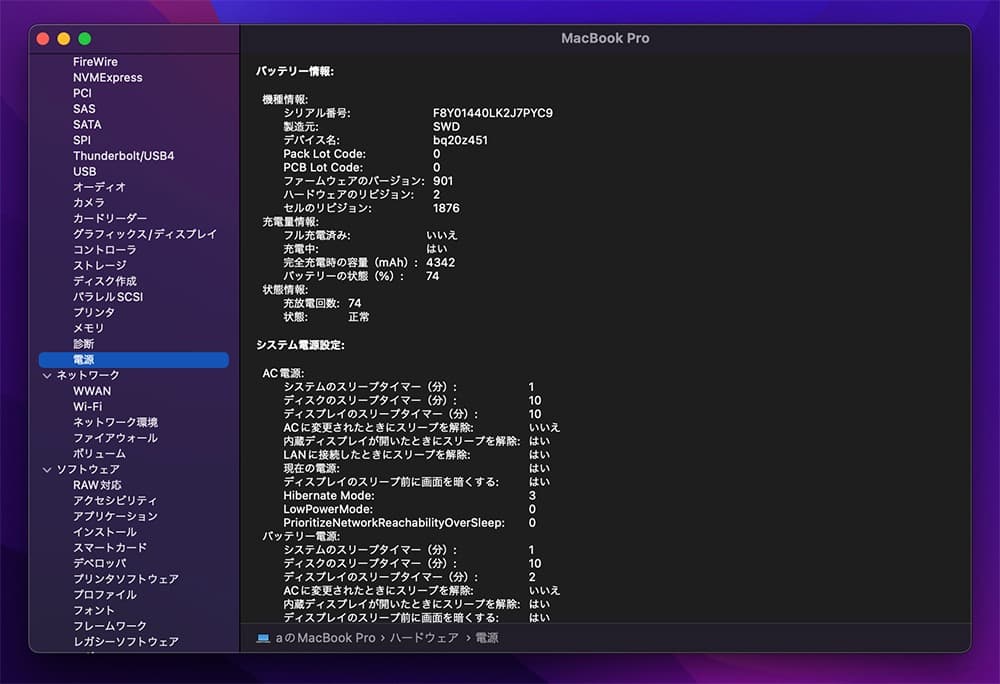Screen dimensions: 1000x684
Task: Click the device name bq20z451
Action: coord(460,140)
